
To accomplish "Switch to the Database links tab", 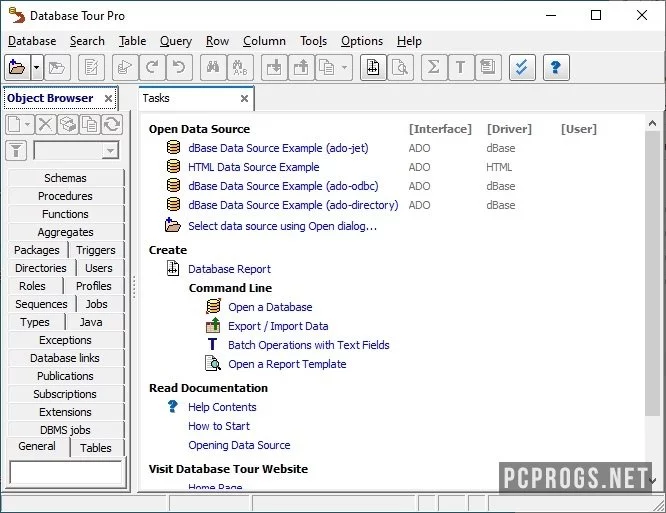I will tap(65, 358).
